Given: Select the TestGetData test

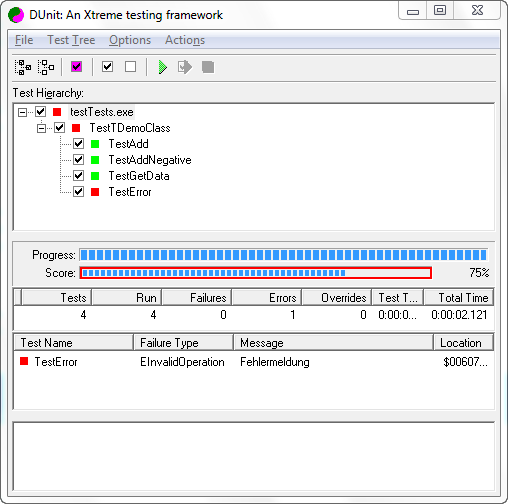Looking at the screenshot, I should 139,176.
